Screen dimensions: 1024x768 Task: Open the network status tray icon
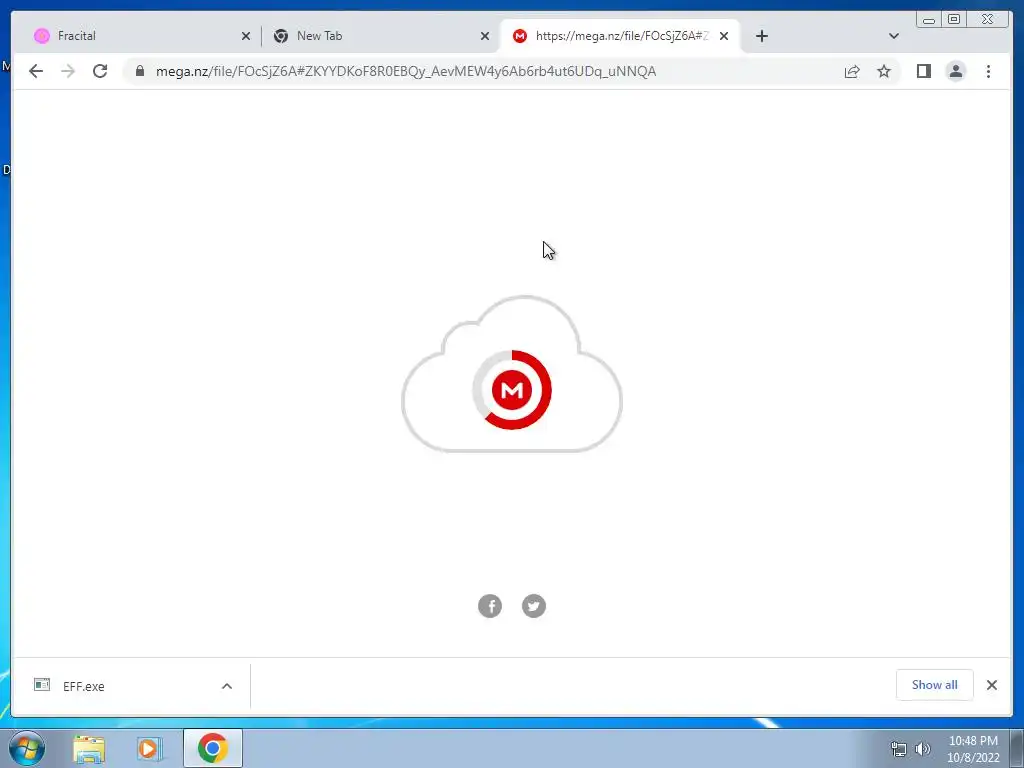(x=899, y=749)
